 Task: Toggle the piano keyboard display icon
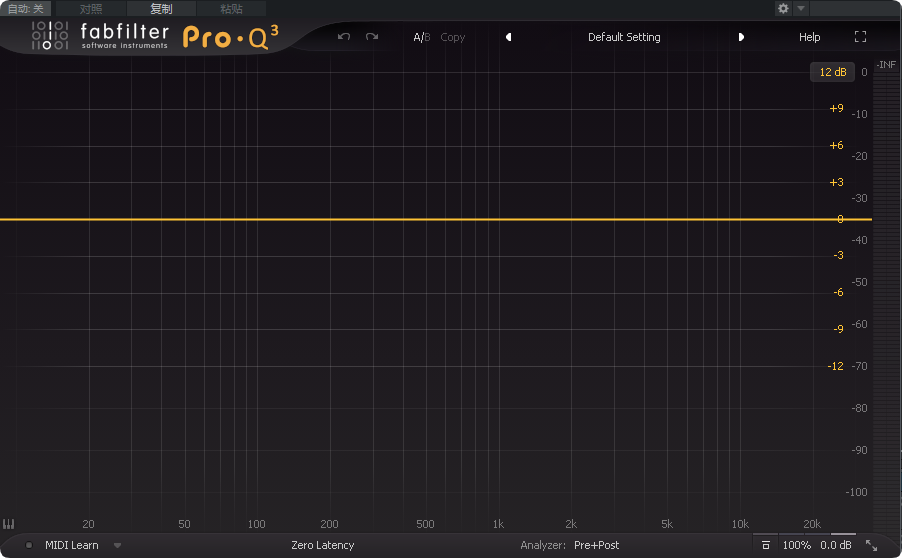point(9,524)
